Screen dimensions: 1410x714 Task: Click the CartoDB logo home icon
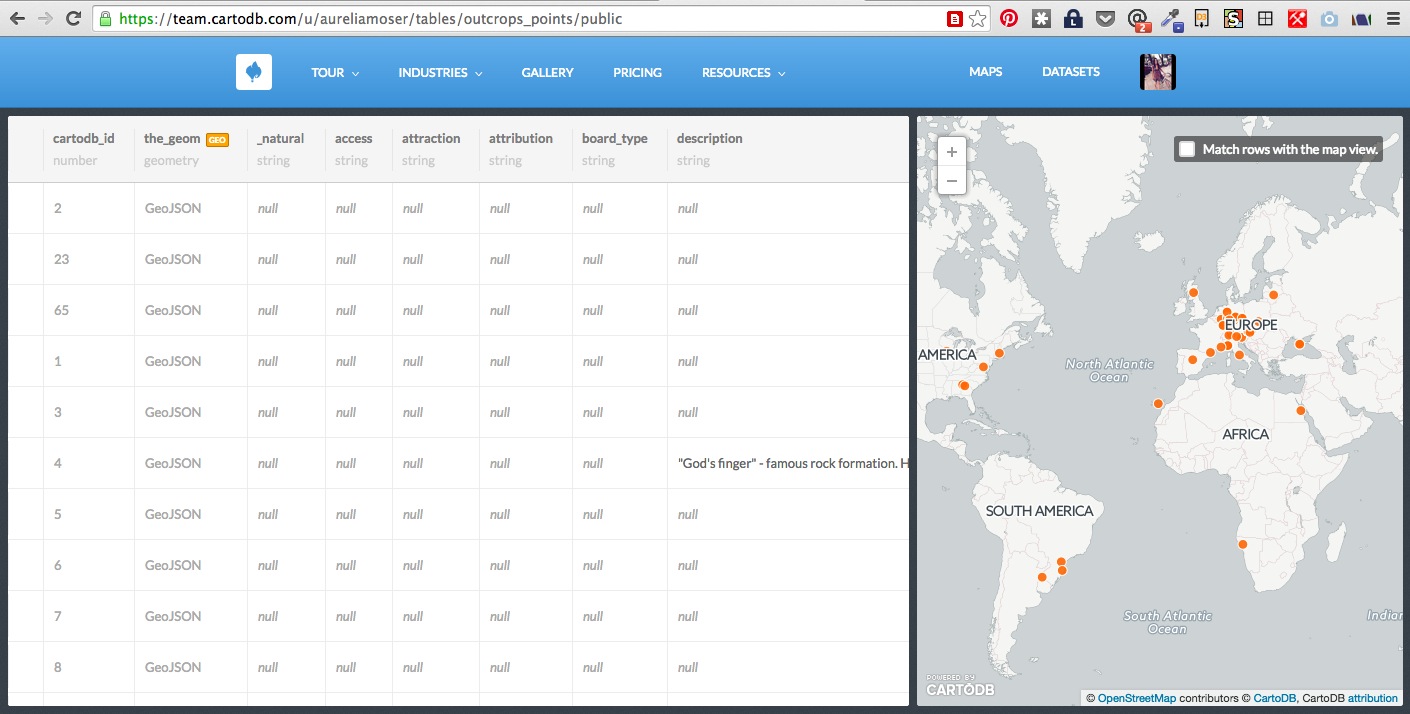pyautogui.click(x=254, y=72)
